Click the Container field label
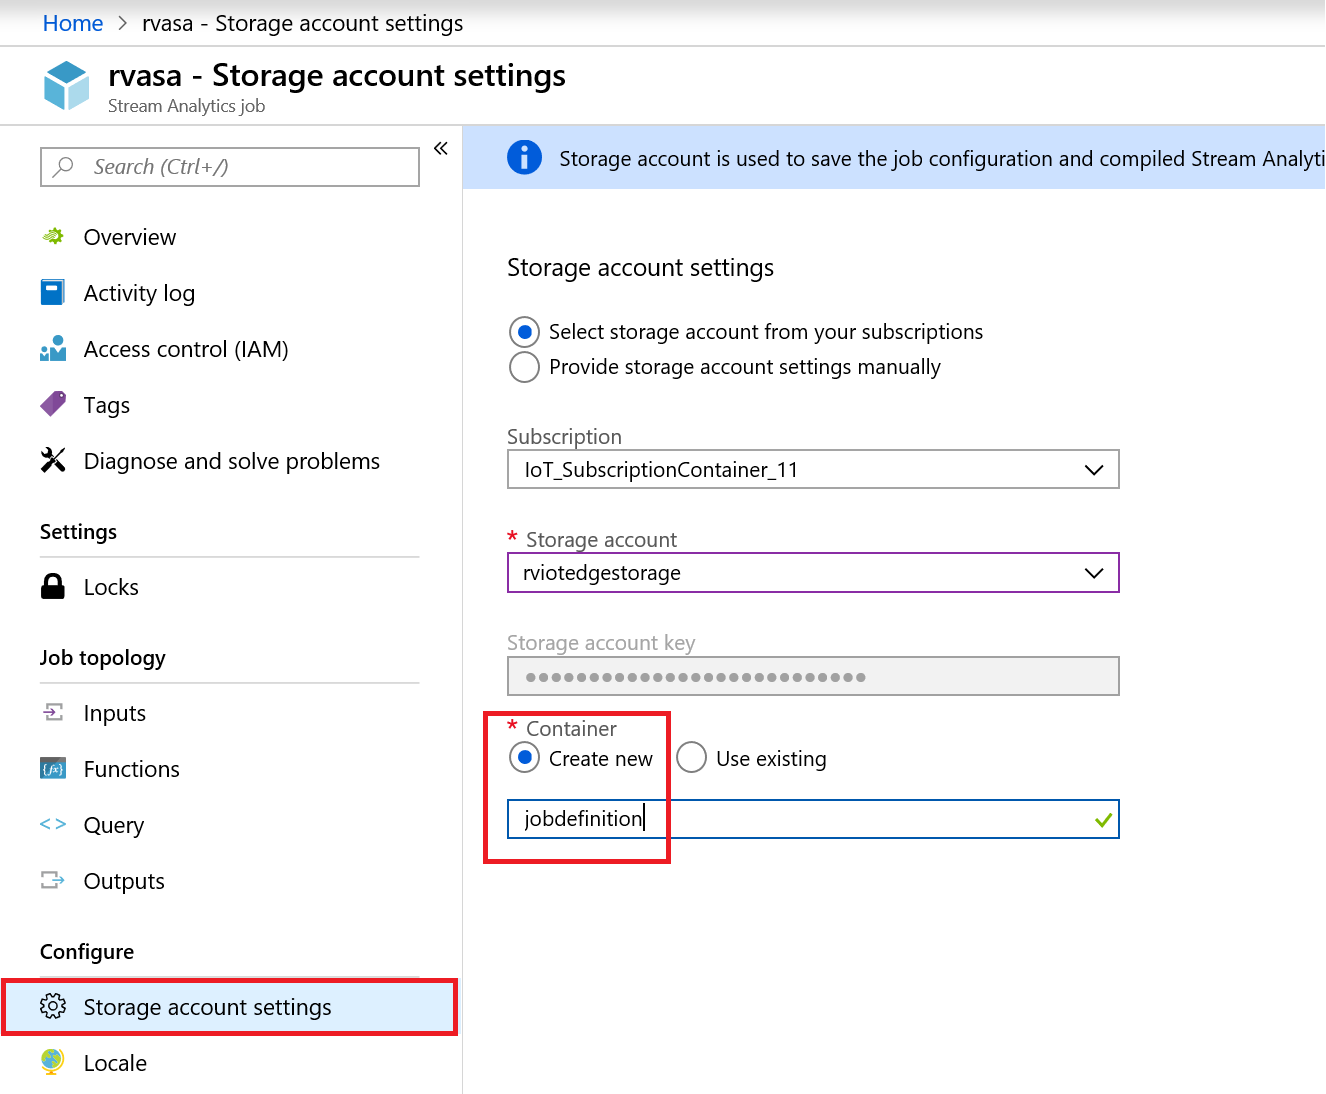This screenshot has height=1094, width=1326. pyautogui.click(x=571, y=729)
